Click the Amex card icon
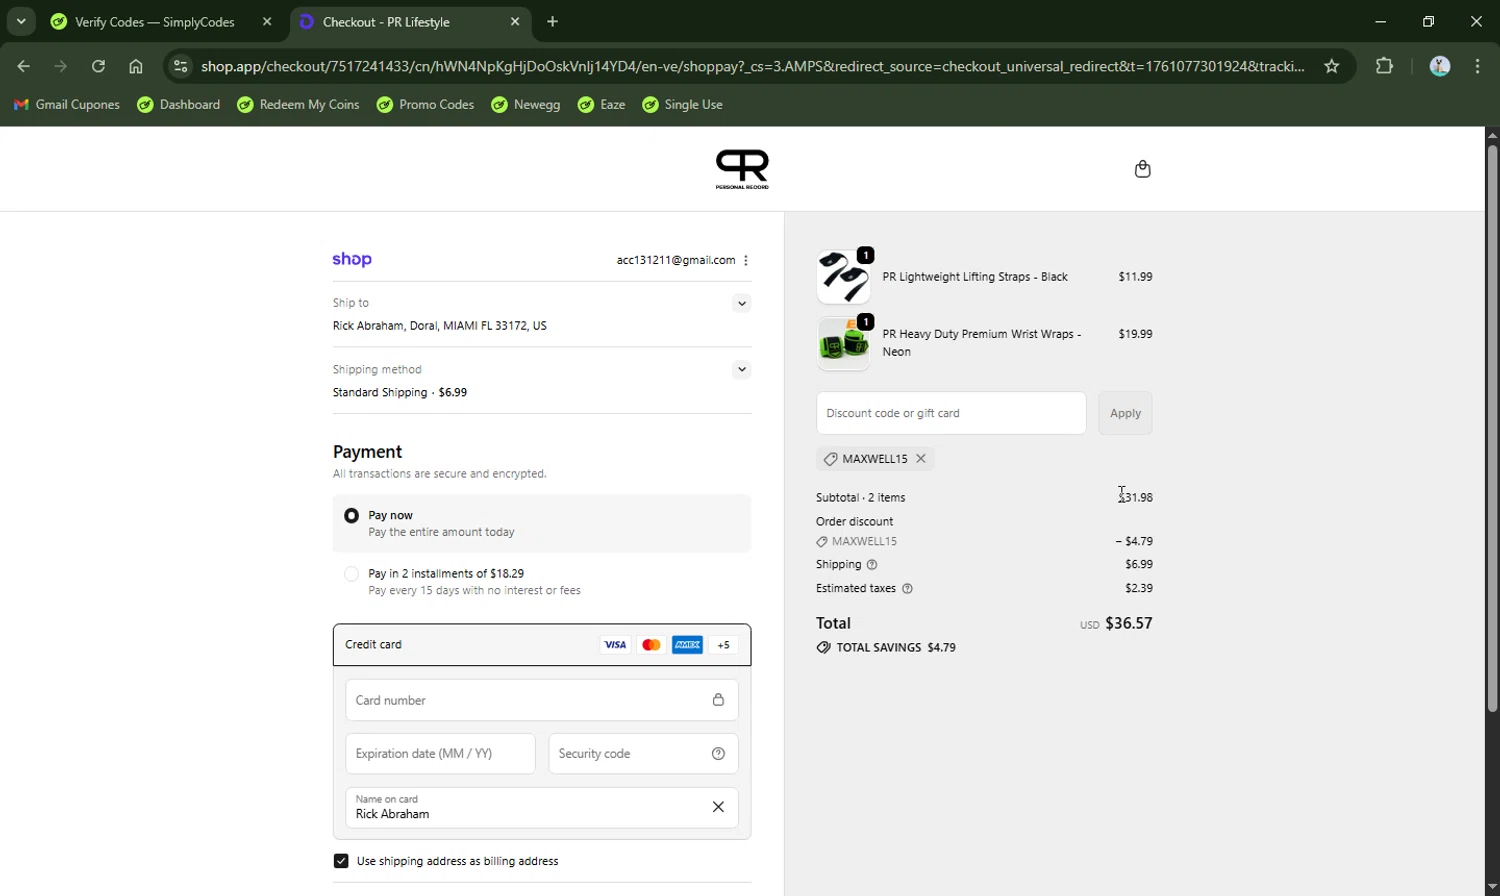The image size is (1500, 896). click(x=687, y=645)
